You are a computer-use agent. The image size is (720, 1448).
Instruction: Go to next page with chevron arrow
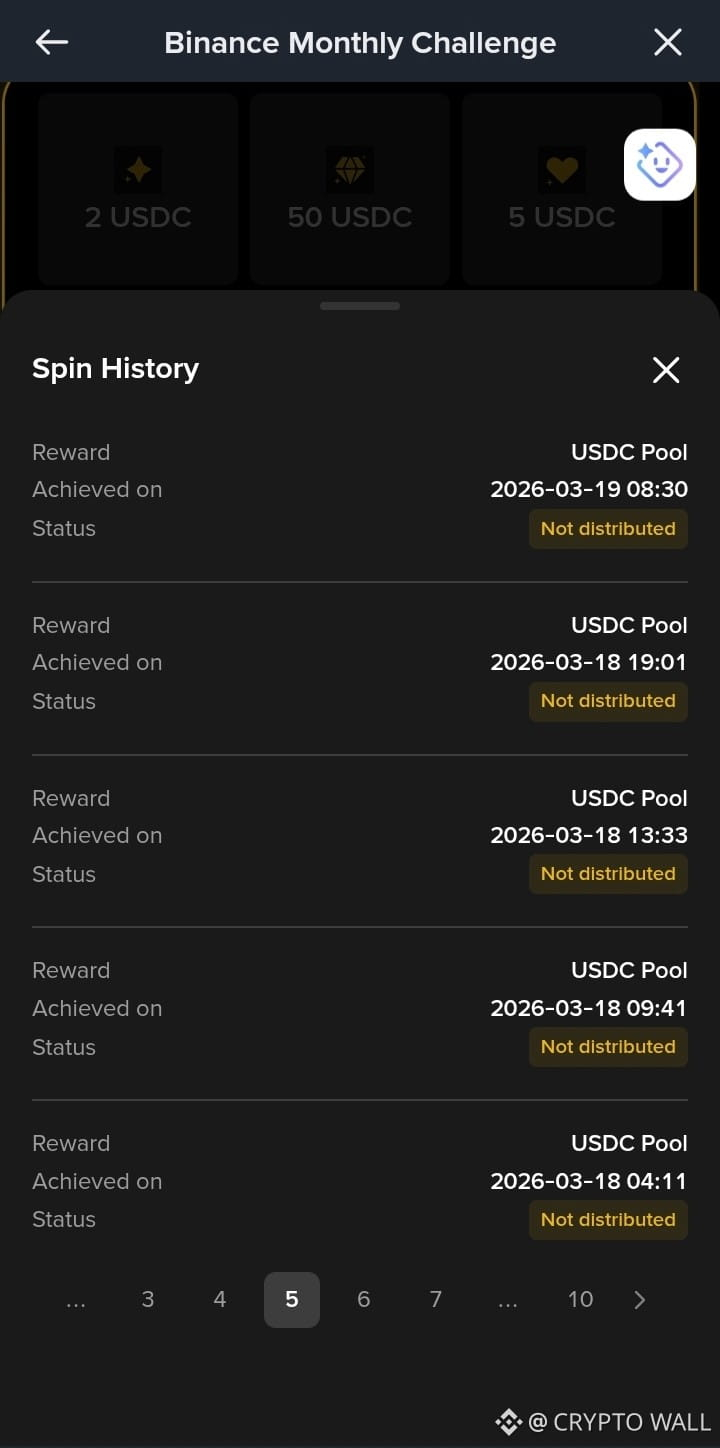640,1300
